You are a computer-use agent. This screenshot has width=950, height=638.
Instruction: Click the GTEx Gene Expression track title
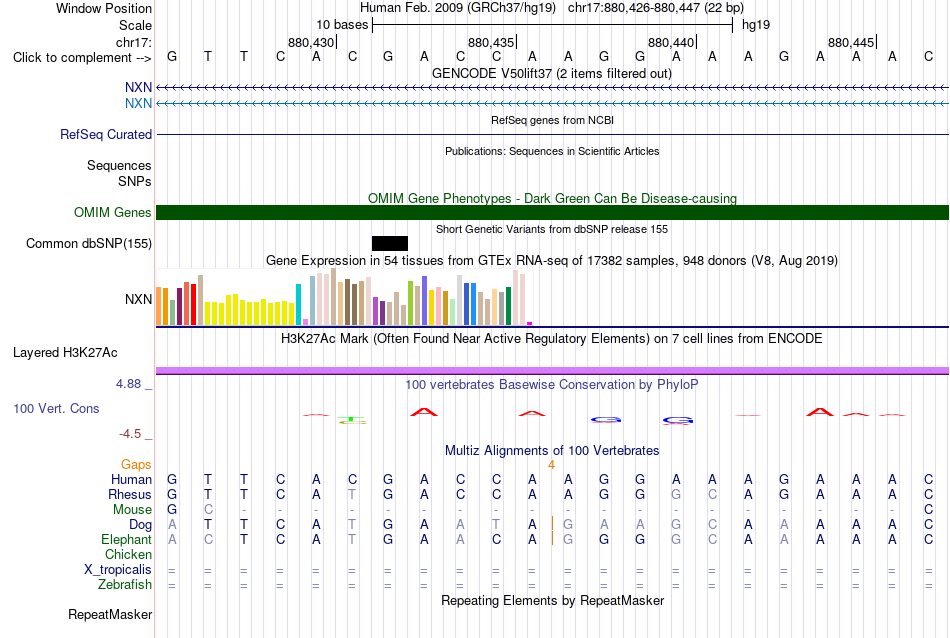click(552, 261)
